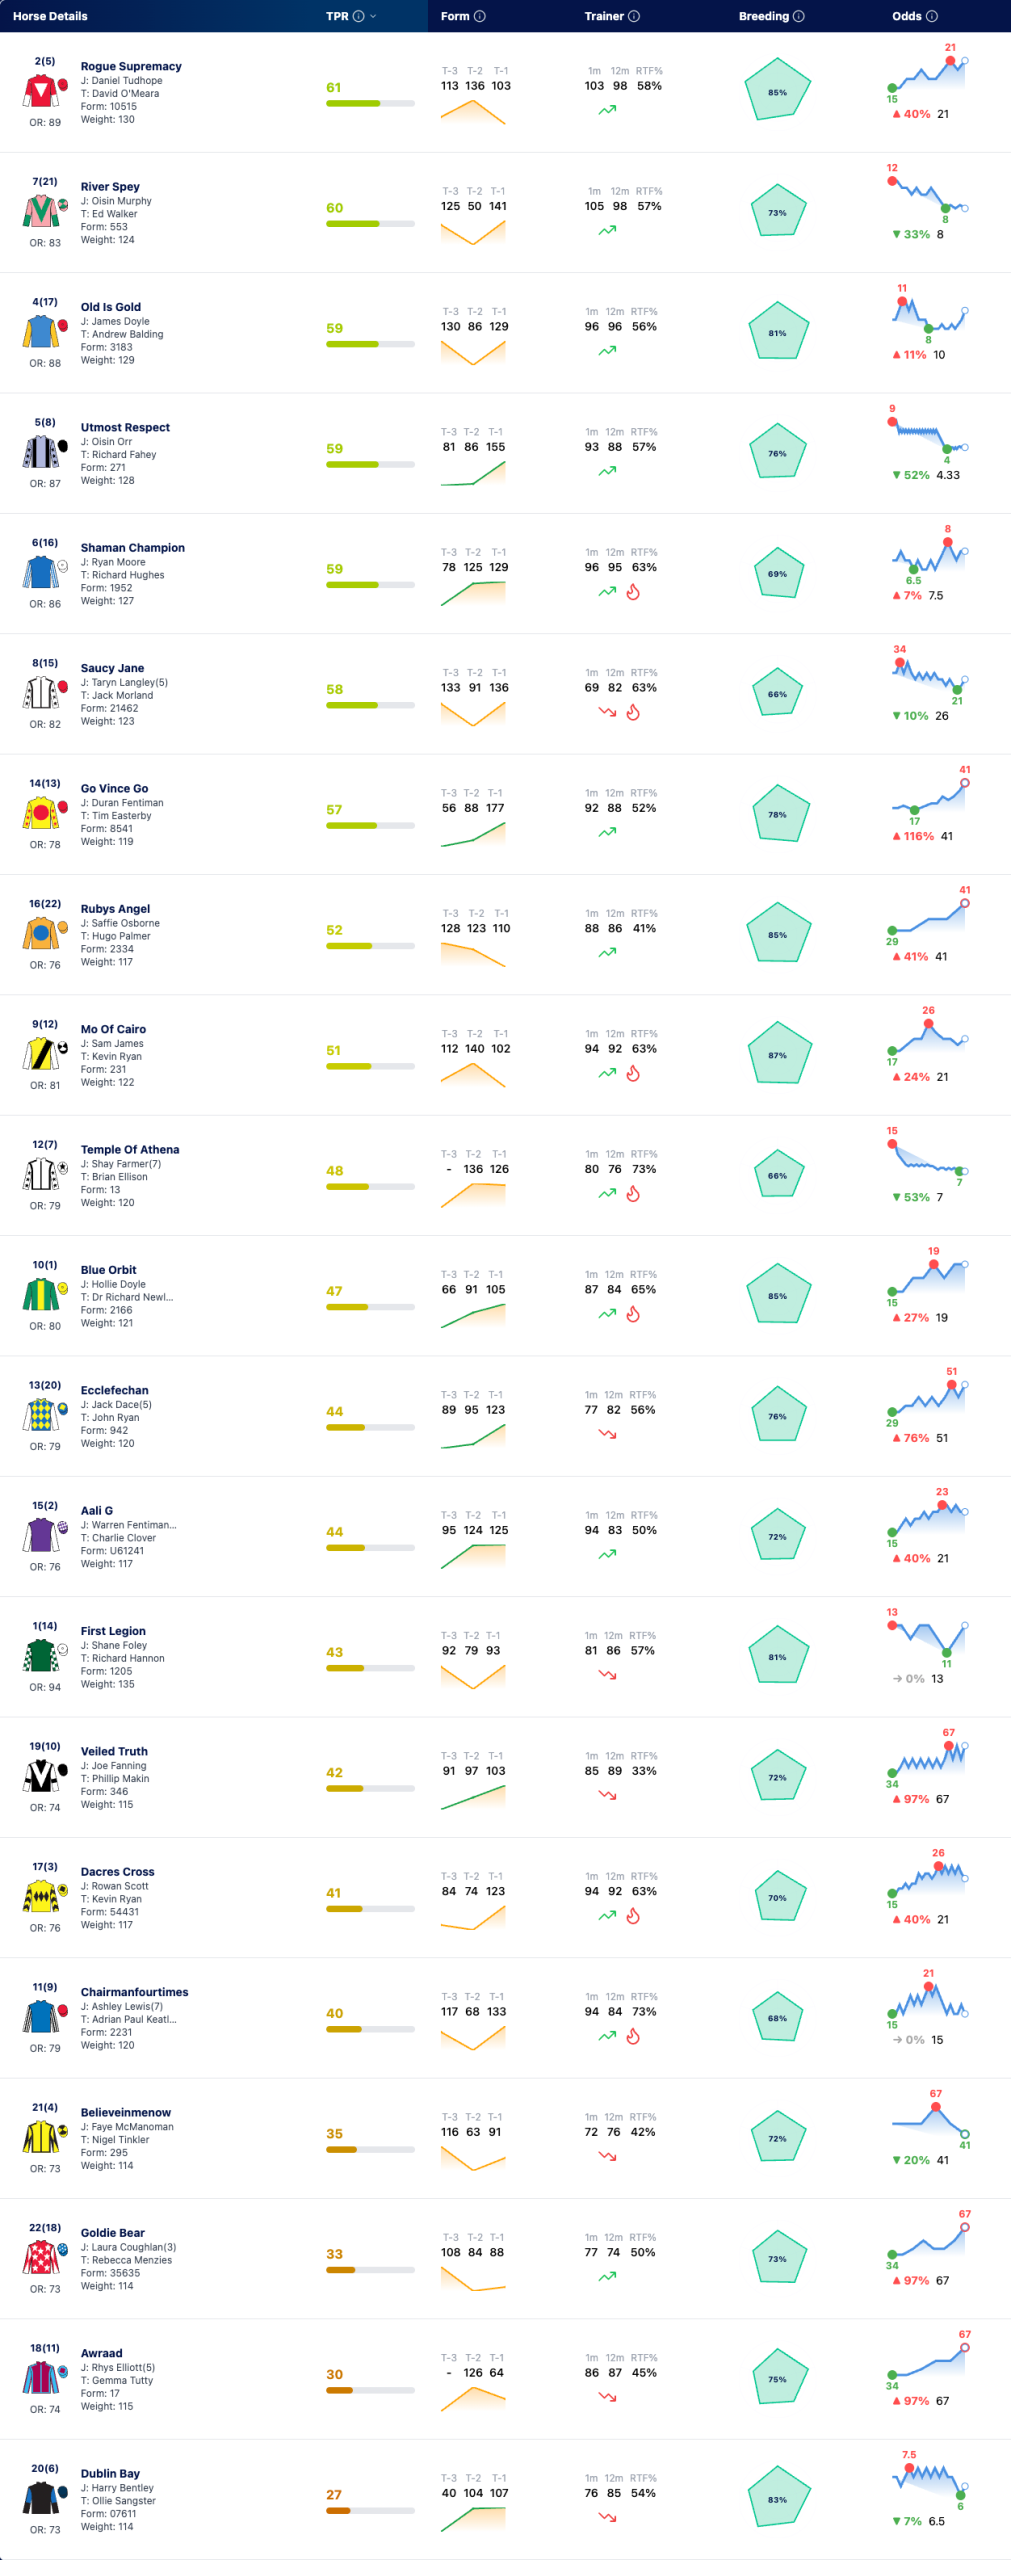This screenshot has width=1011, height=2560.
Task: Click the Breeding column info icon
Action: click(x=799, y=16)
